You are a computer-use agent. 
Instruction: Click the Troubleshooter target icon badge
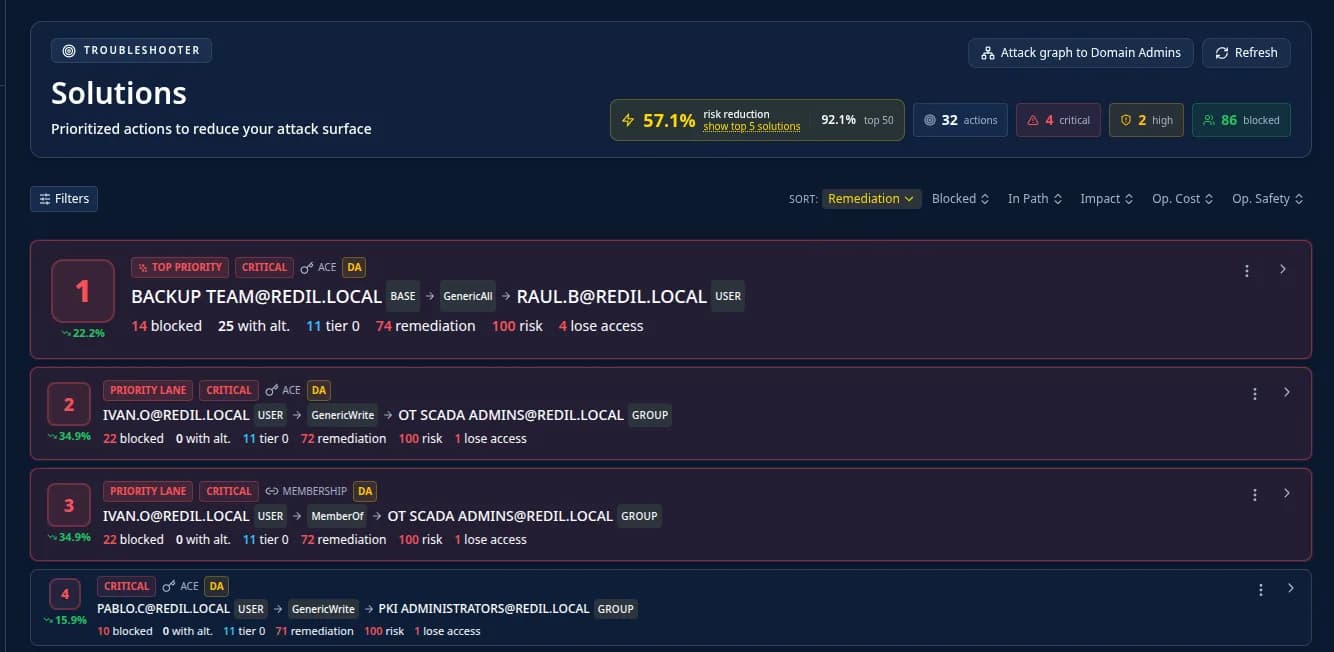point(69,50)
